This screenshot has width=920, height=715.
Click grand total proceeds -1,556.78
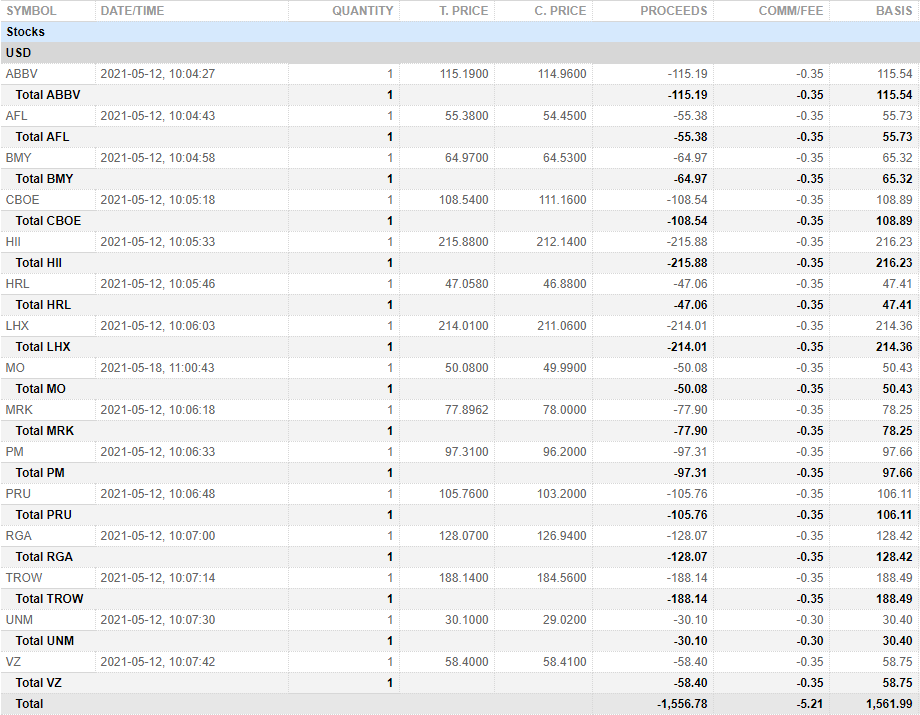[682, 704]
